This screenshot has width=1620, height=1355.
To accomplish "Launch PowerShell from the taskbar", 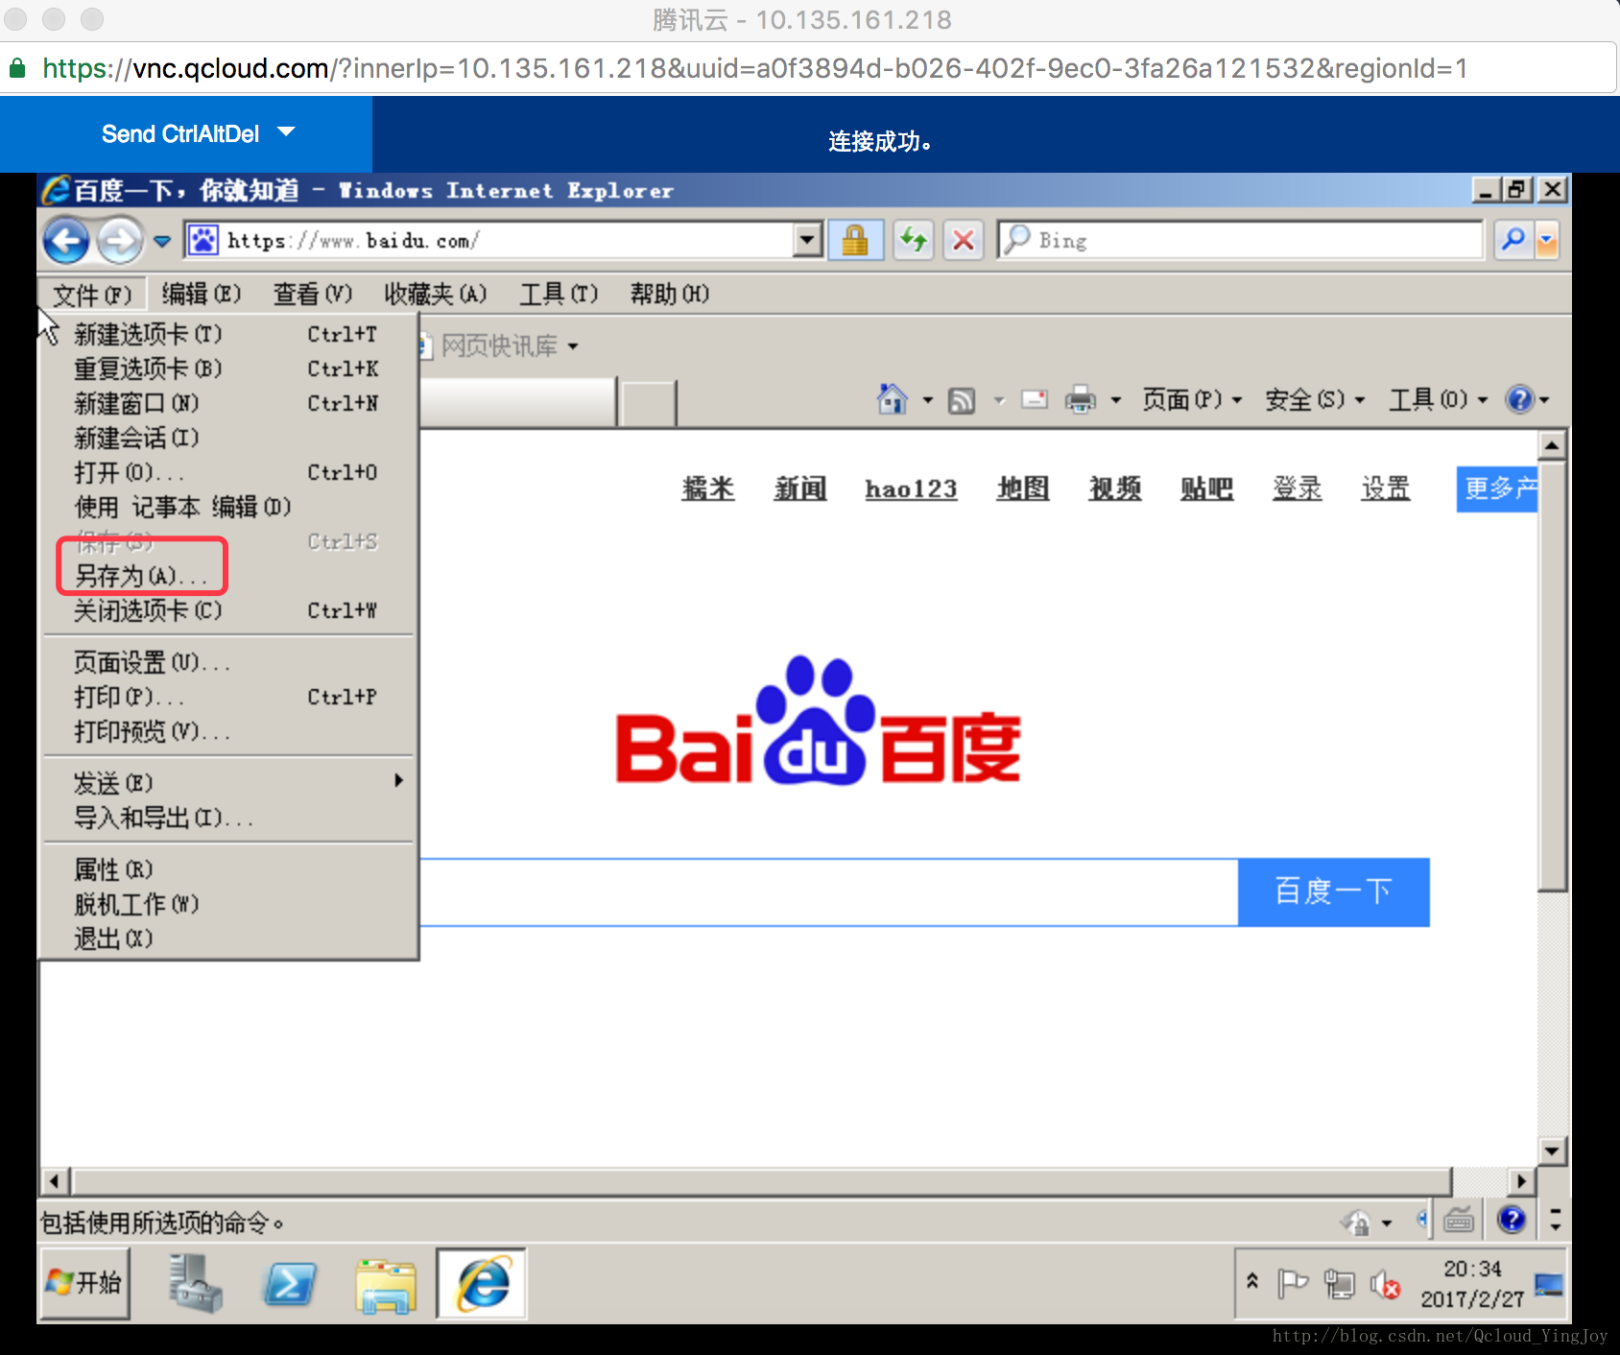I will pyautogui.click(x=290, y=1283).
